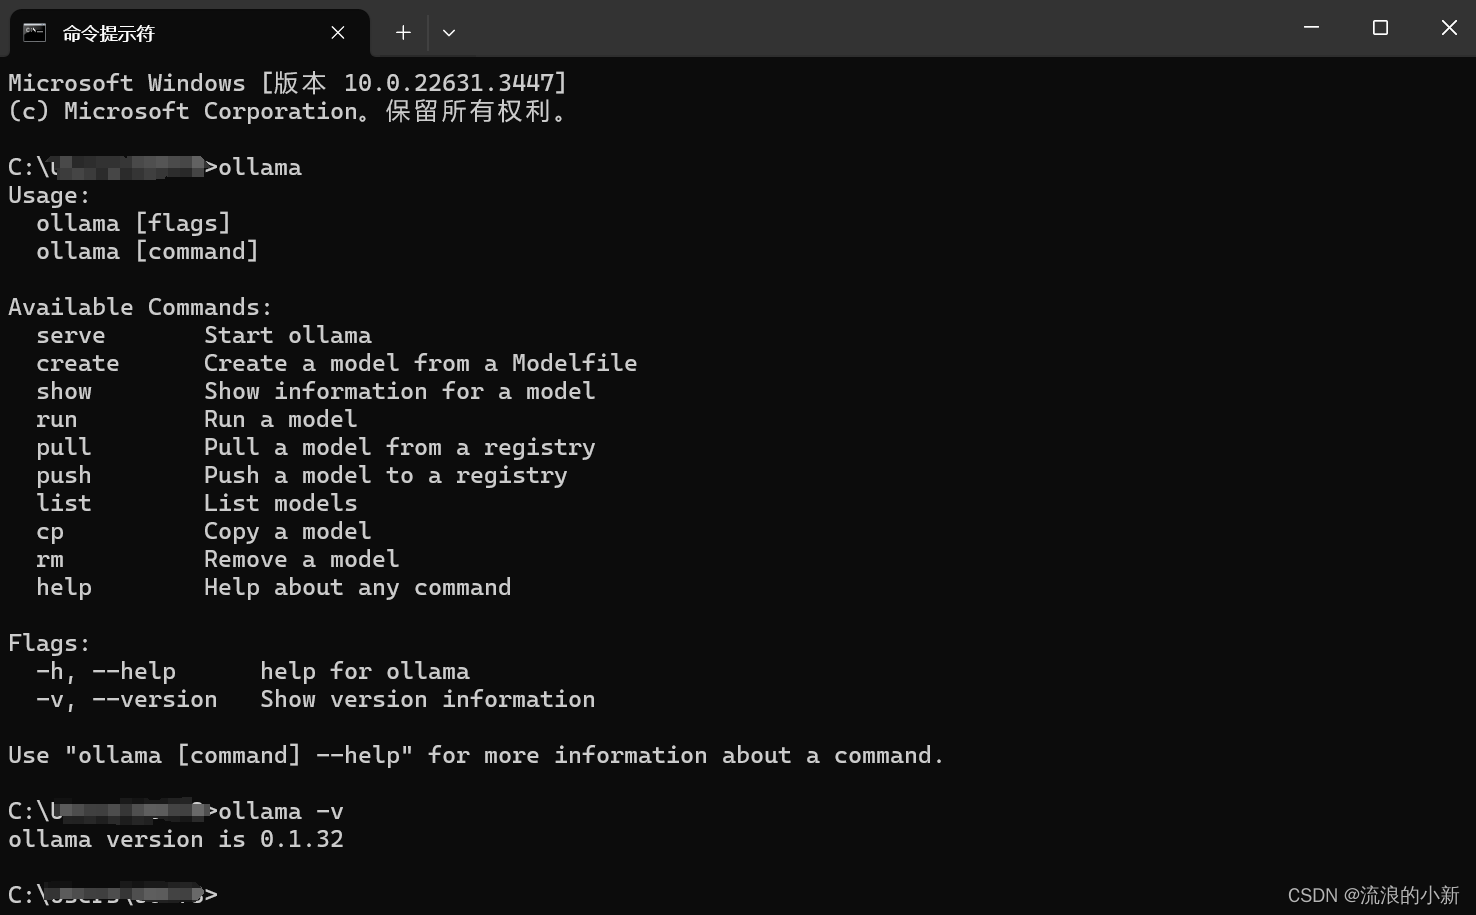Screen dimensions: 1476x915
Task: Close the 命令提示符 tab
Action: point(338,33)
